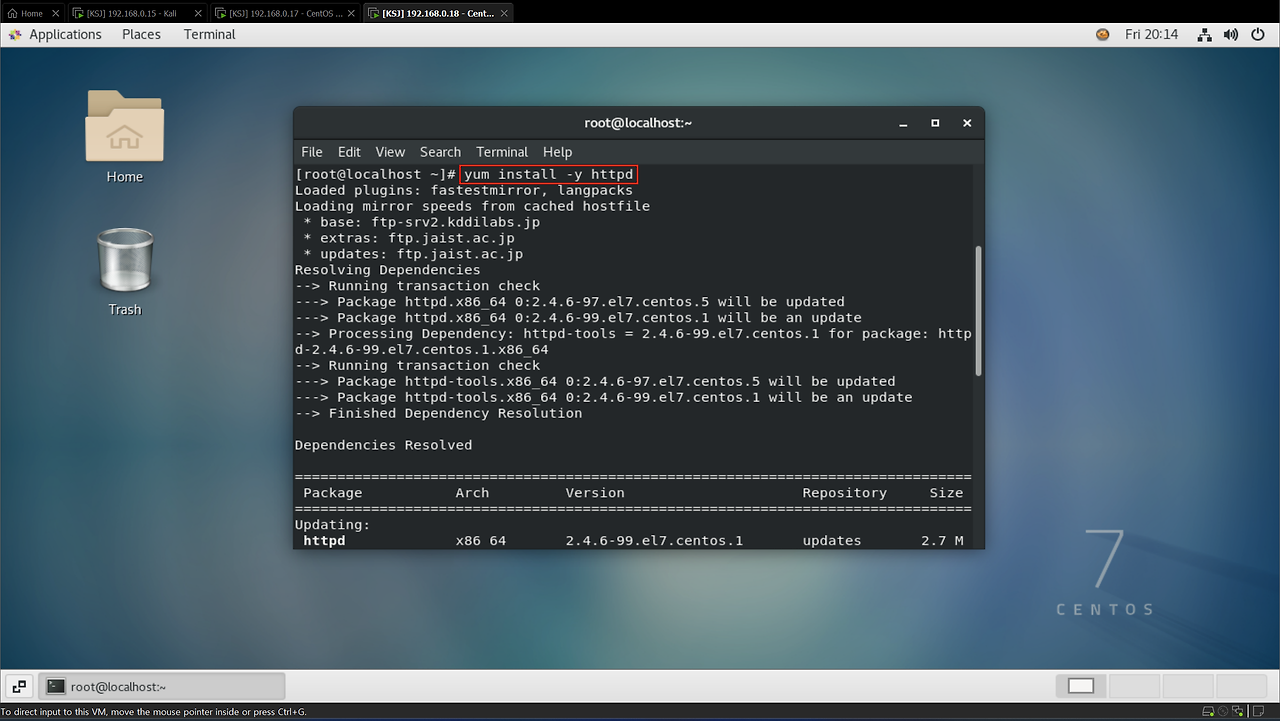The height and width of the screenshot is (721, 1280).
Task: Click VMware network adapter status icon
Action: pyautogui.click(x=1237, y=712)
